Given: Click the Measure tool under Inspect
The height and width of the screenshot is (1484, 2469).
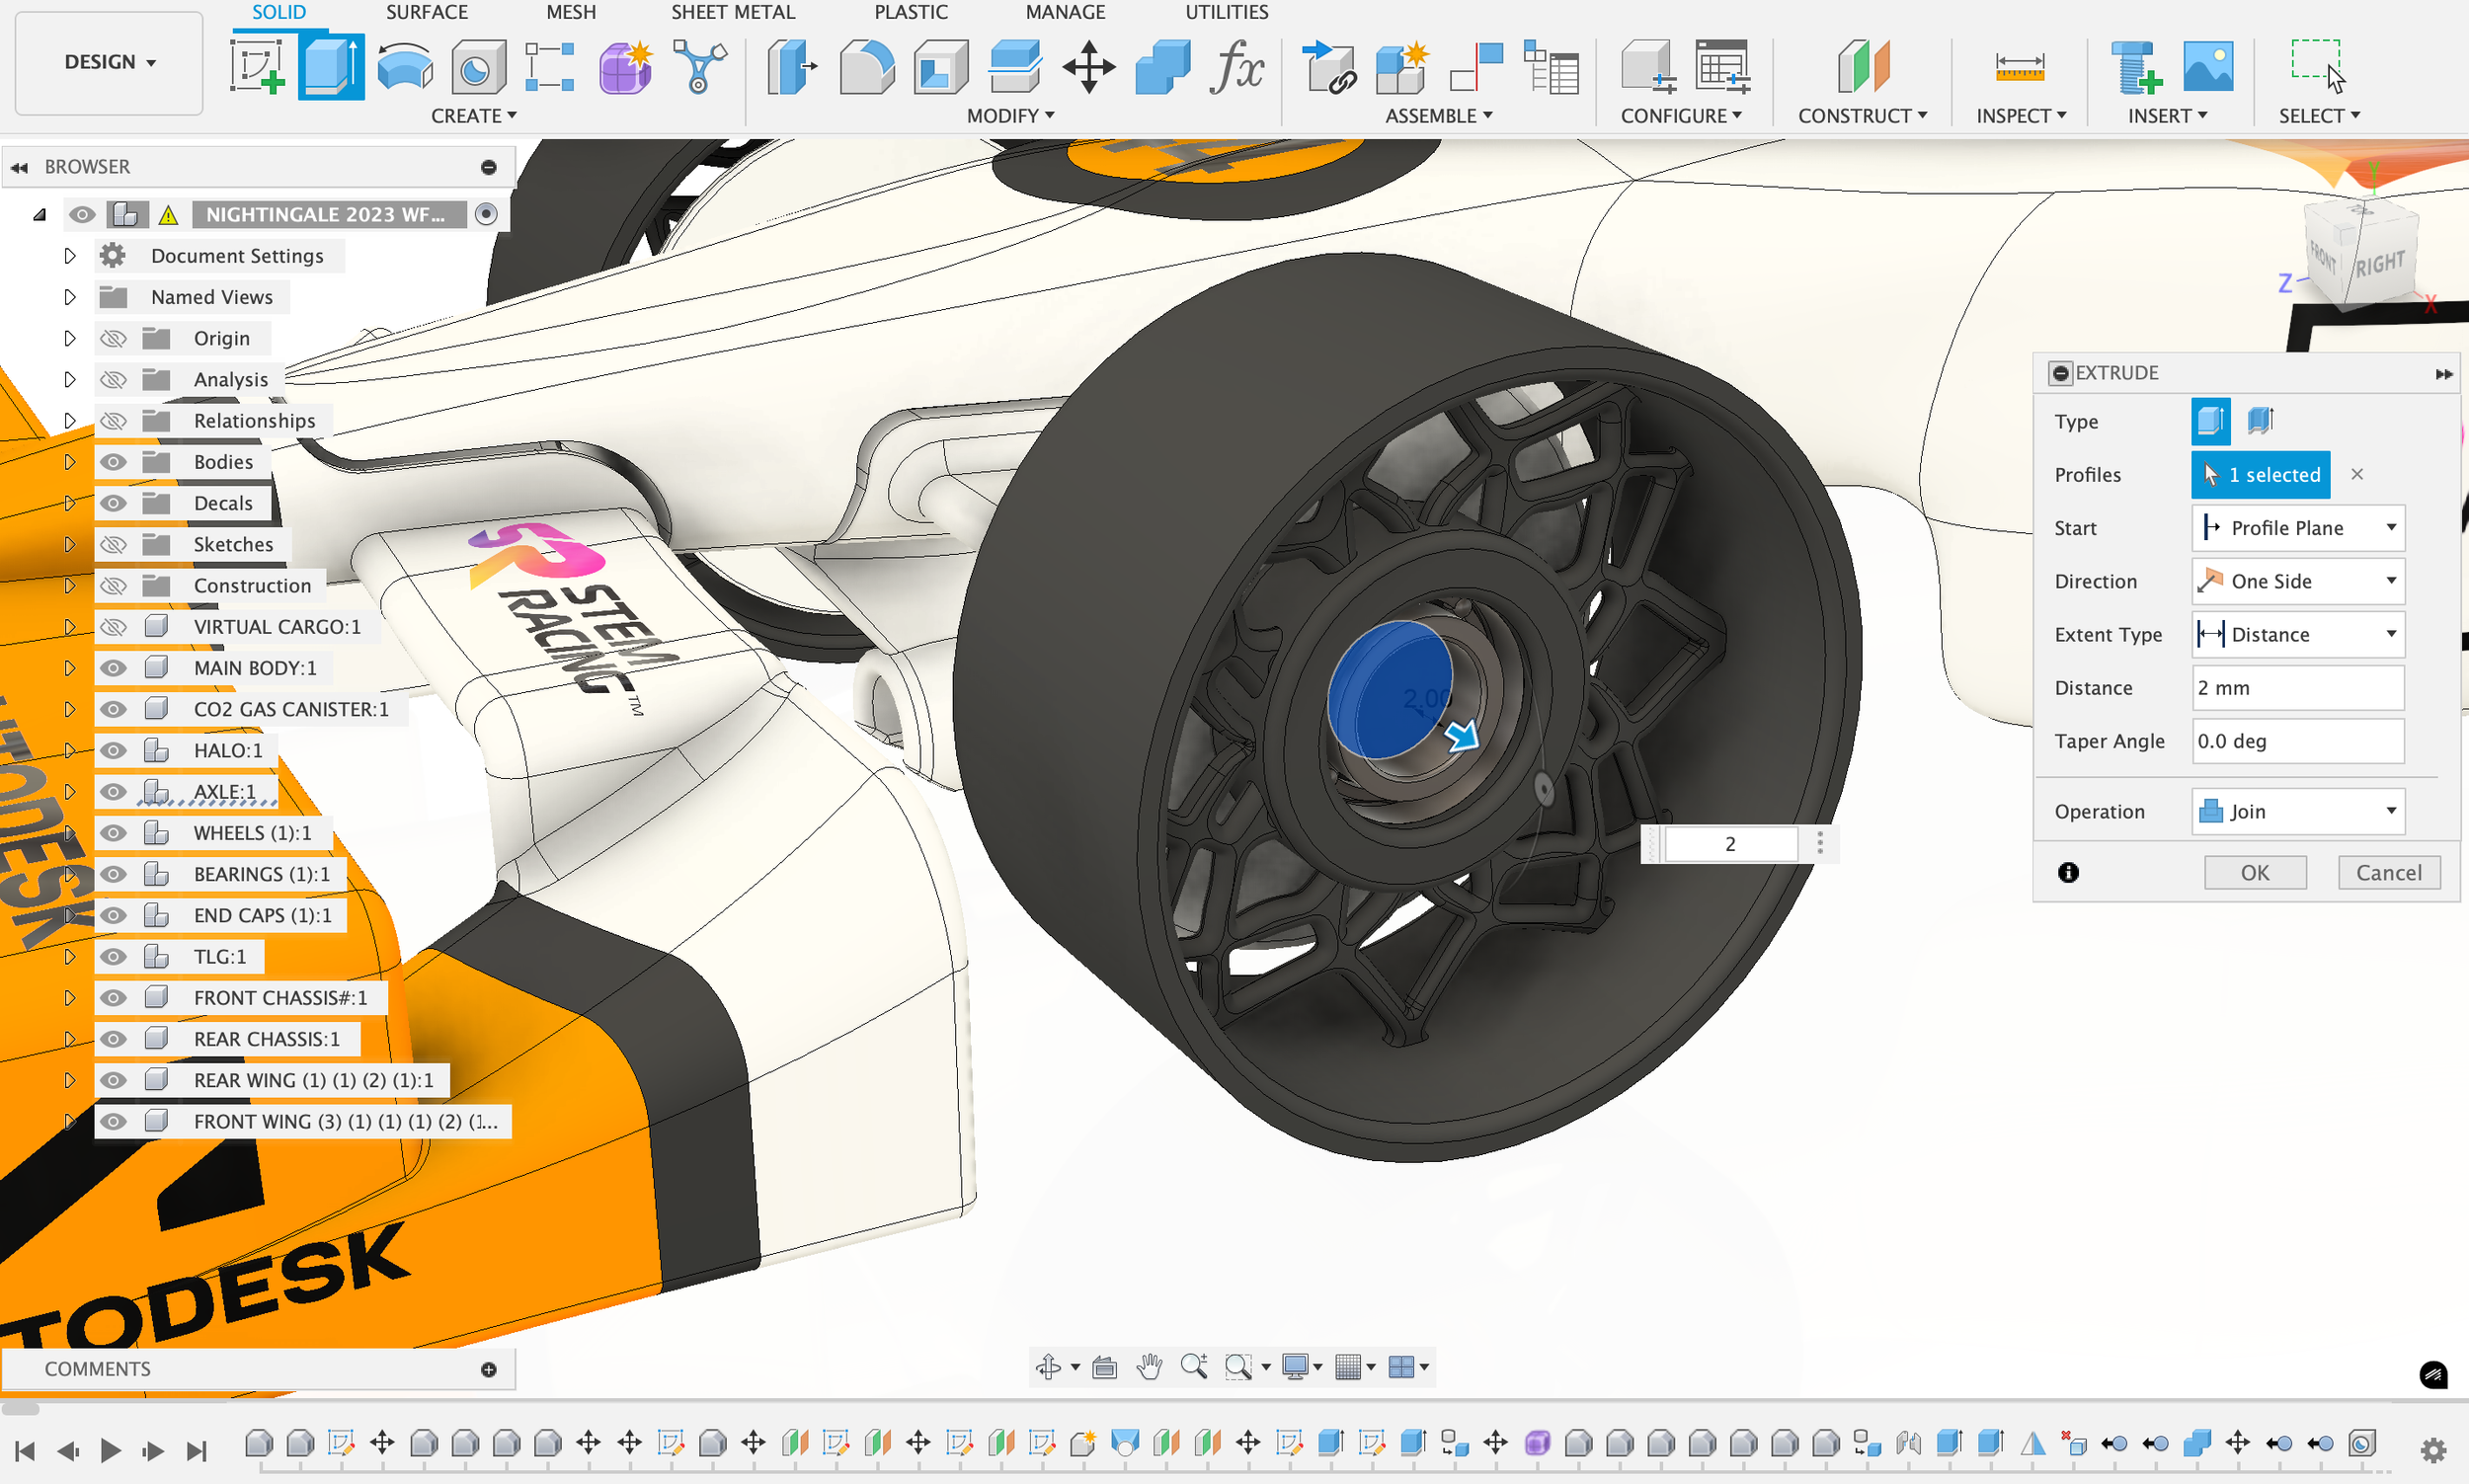Looking at the screenshot, I should click(2019, 68).
